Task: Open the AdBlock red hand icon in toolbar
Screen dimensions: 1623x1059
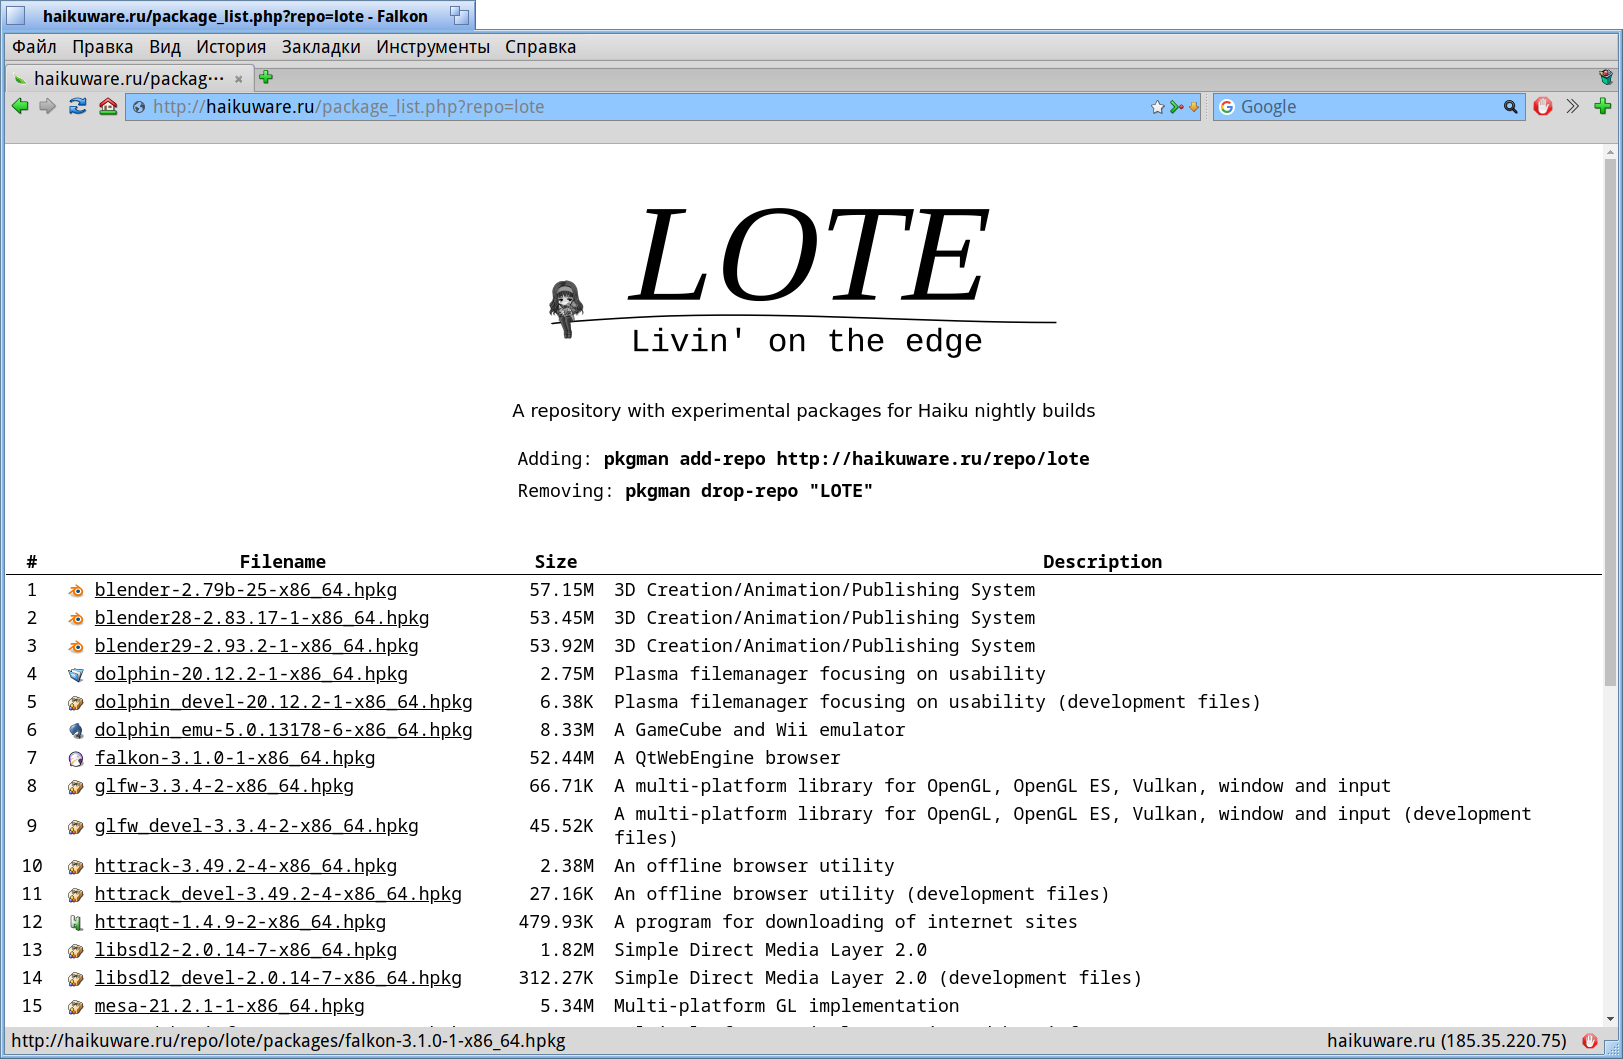Action: (1543, 106)
